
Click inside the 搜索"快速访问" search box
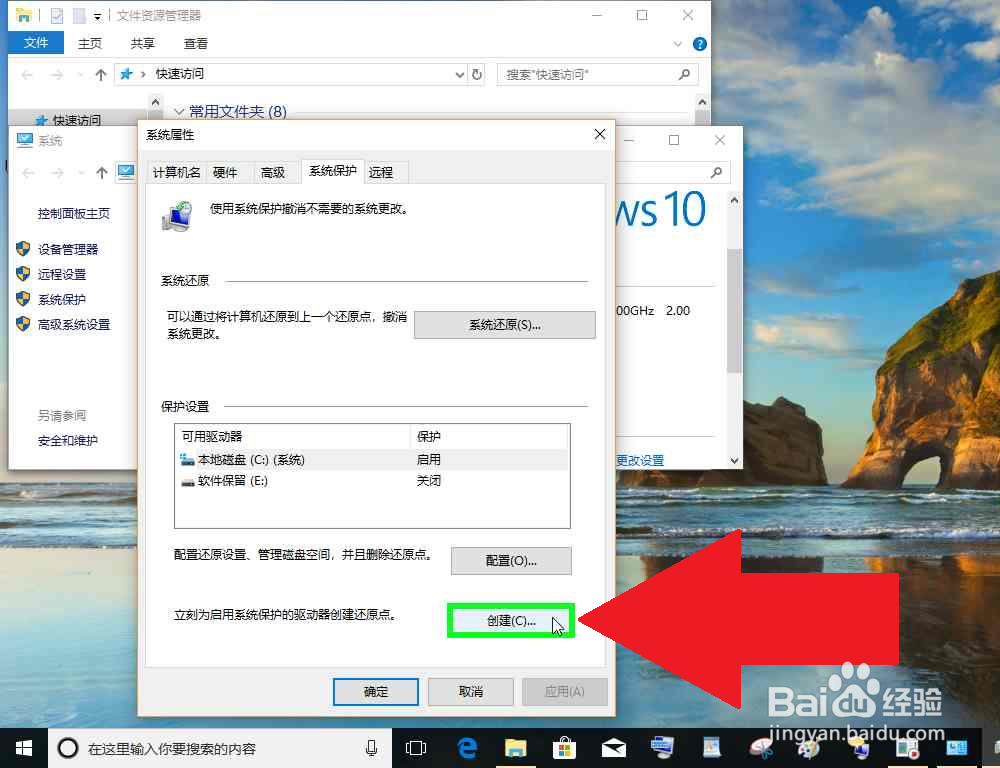tap(580, 74)
